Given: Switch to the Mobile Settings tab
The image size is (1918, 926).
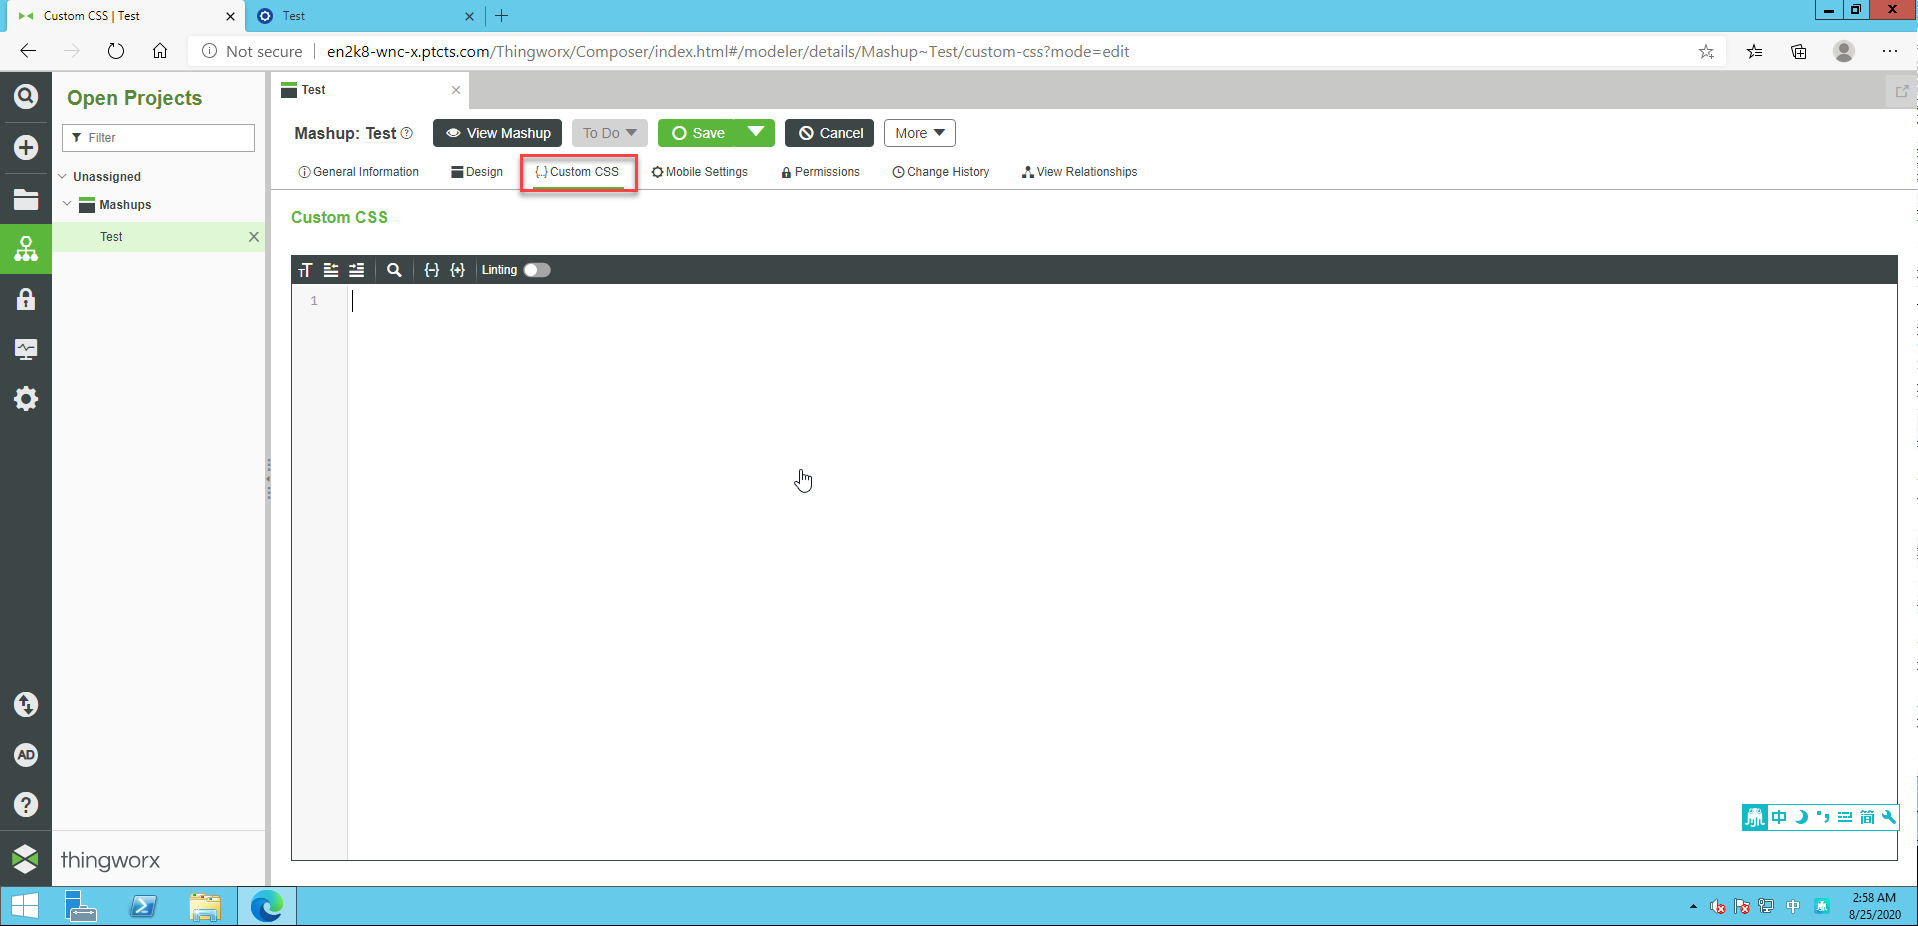Looking at the screenshot, I should [700, 171].
